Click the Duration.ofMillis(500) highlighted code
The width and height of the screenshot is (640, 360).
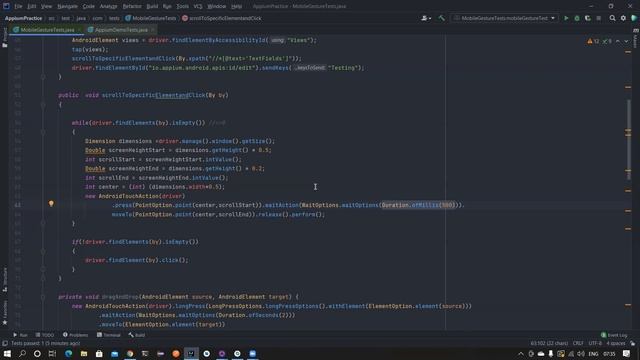click(418, 205)
